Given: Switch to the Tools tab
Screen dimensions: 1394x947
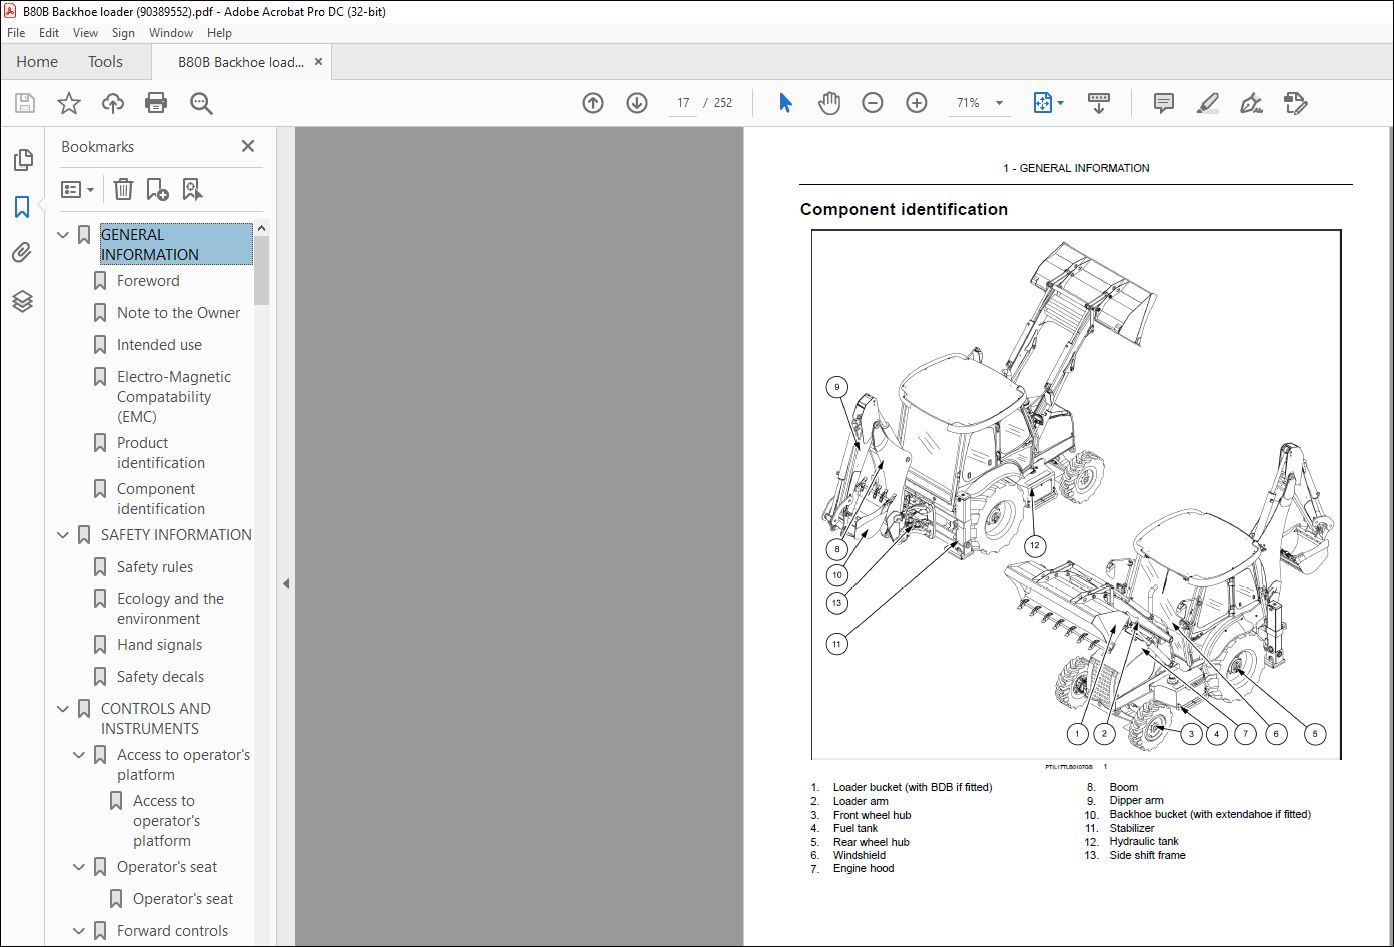Looking at the screenshot, I should click(105, 62).
